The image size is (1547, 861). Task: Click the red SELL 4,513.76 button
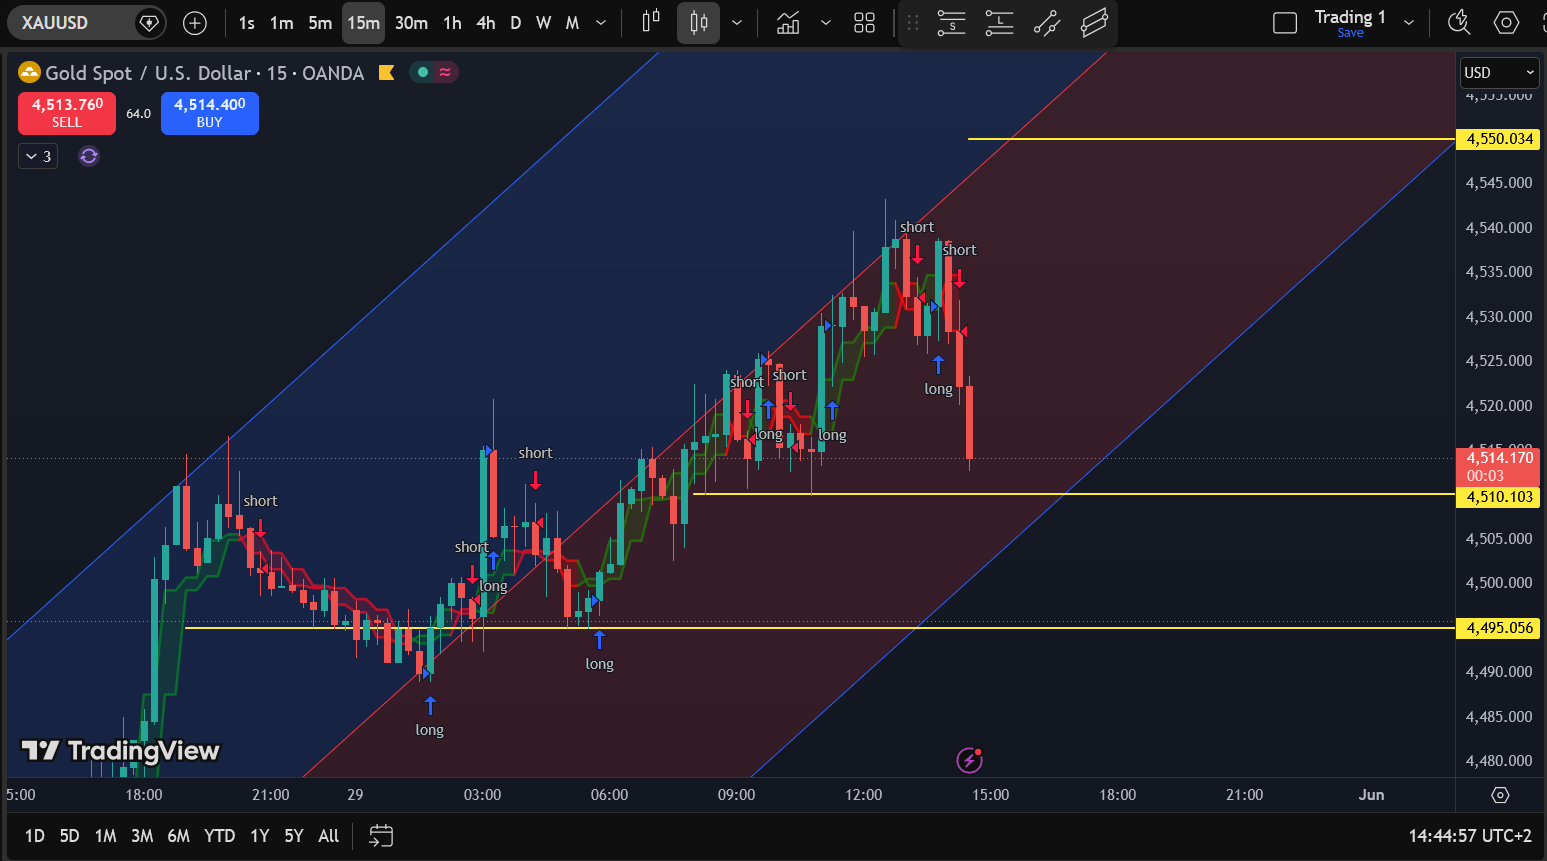click(x=67, y=113)
